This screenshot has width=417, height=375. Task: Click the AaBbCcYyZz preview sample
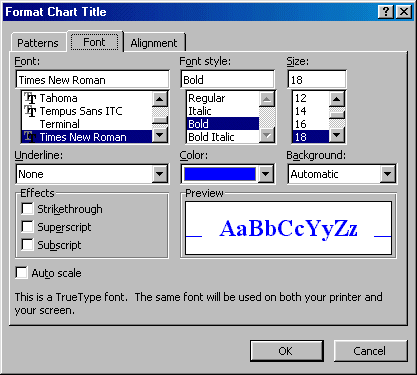288,229
